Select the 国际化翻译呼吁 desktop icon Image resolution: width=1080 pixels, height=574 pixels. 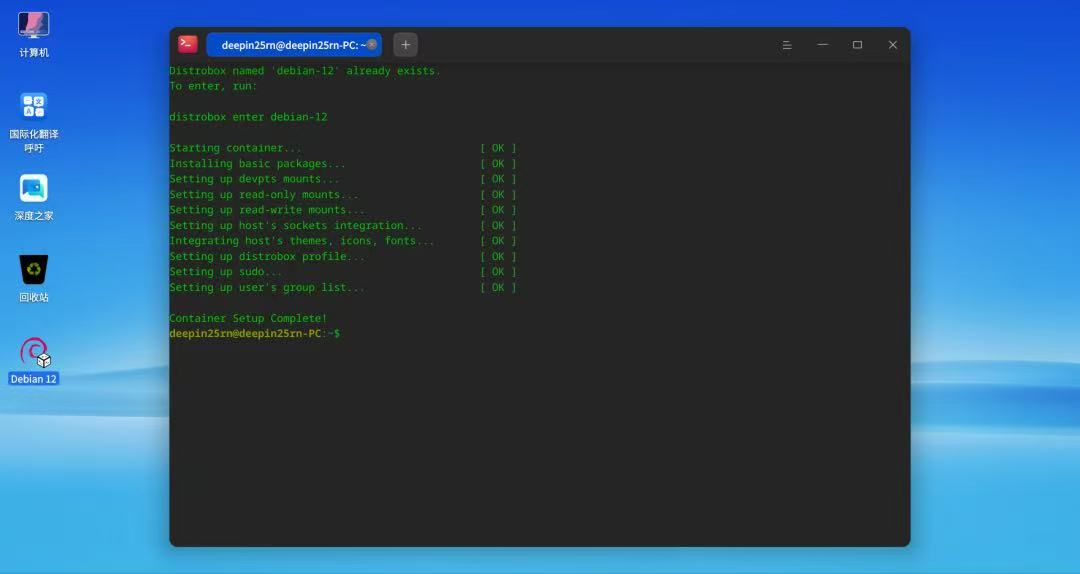pos(33,123)
